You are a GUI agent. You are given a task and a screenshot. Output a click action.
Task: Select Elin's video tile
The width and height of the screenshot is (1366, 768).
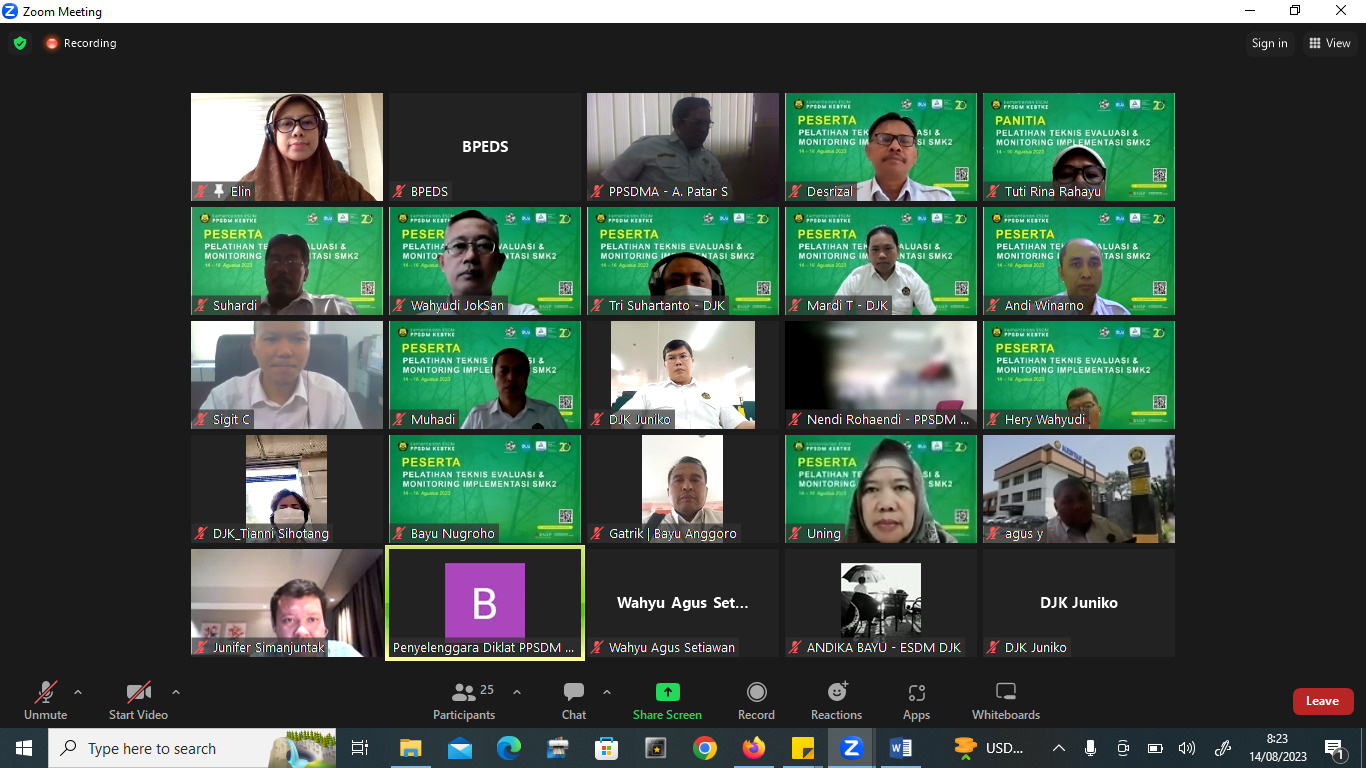(x=287, y=147)
